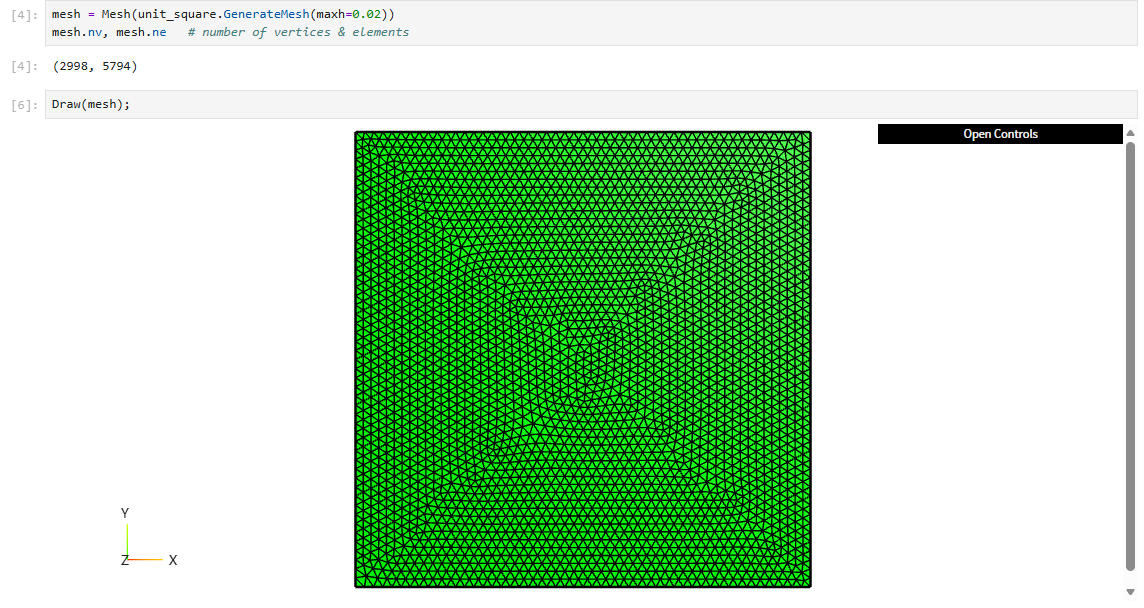Click the 'maxh=0.02' argument text
The width and height of the screenshot is (1144, 608).
click(x=349, y=14)
